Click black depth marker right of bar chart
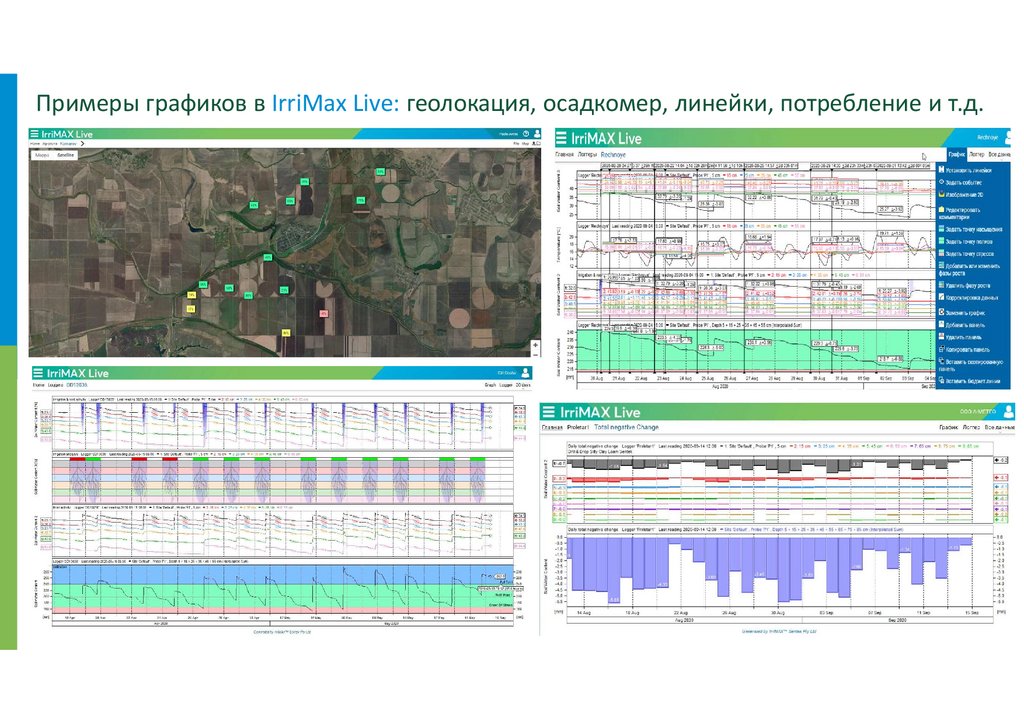The image size is (1024, 724). 1000,460
